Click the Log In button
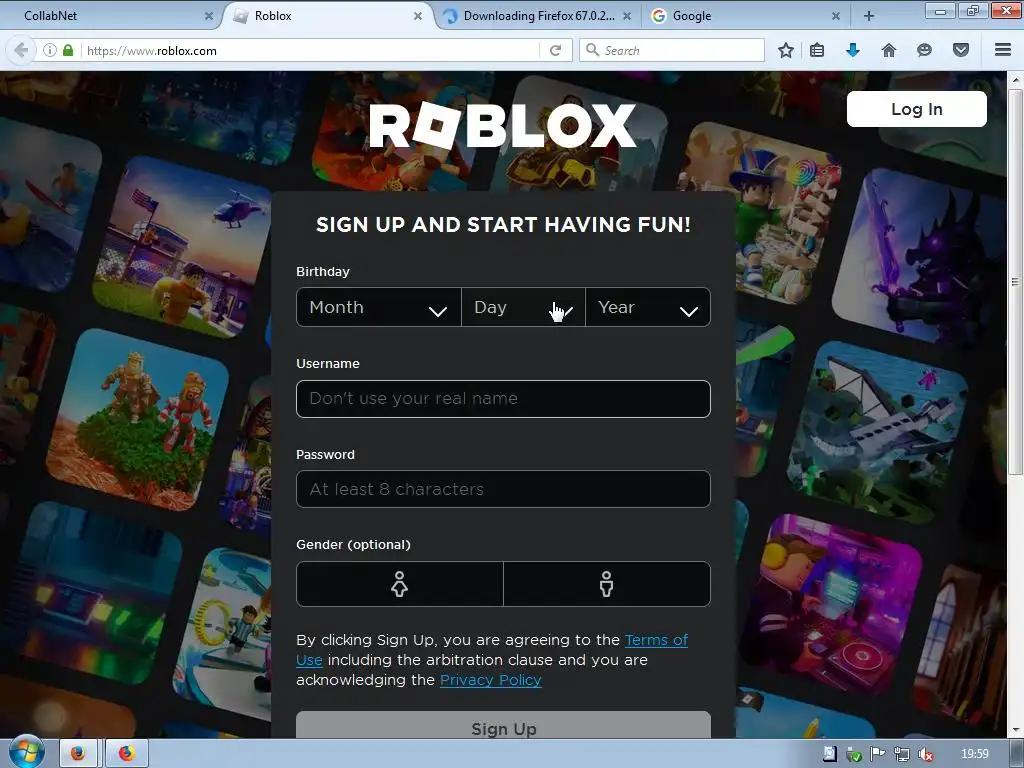Viewport: 1024px width, 768px height. point(916,109)
